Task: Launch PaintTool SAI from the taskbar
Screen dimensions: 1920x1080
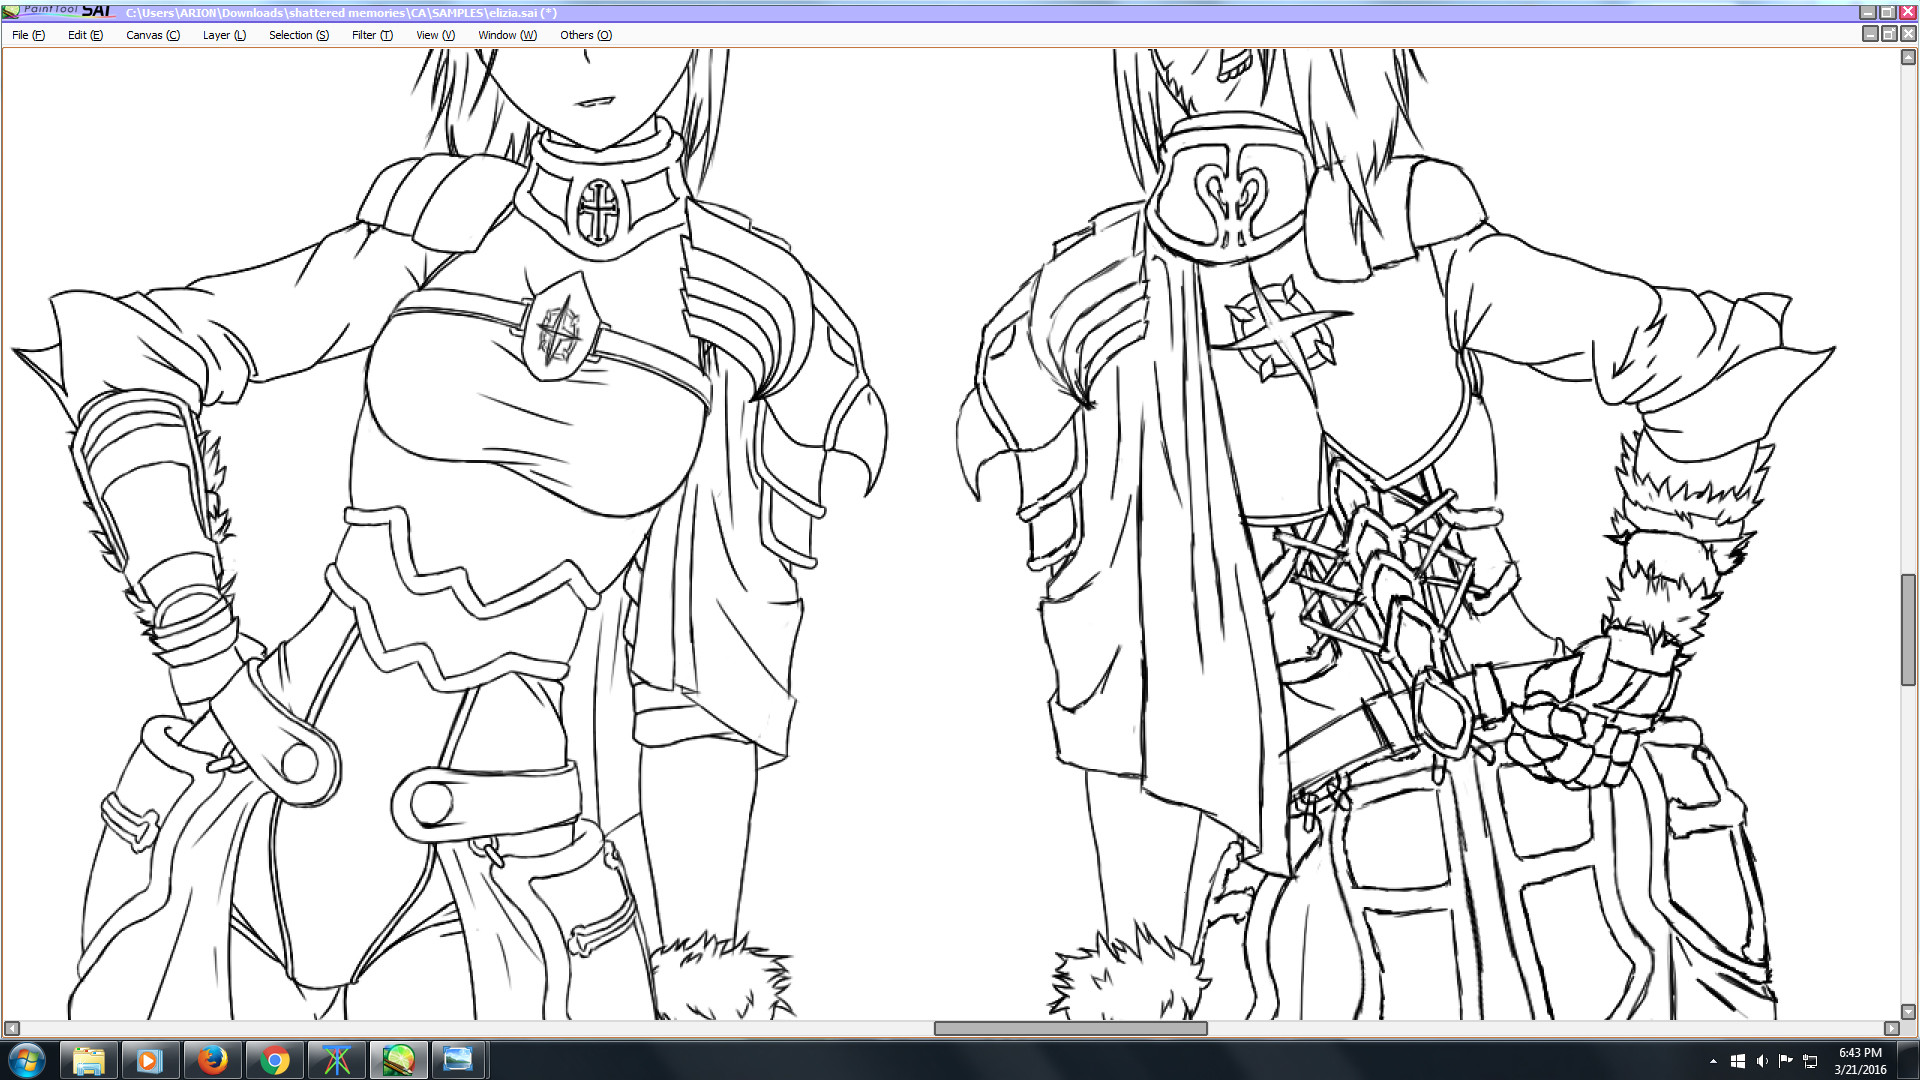Action: tap(398, 1059)
